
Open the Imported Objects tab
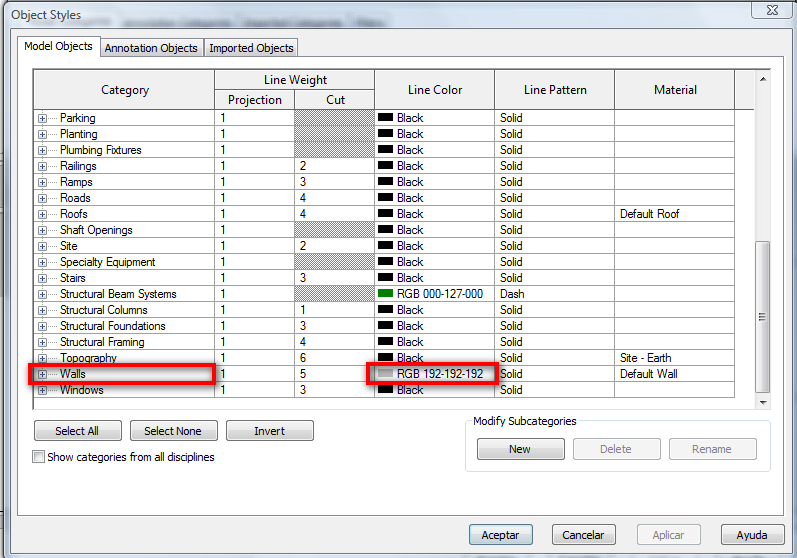(251, 48)
